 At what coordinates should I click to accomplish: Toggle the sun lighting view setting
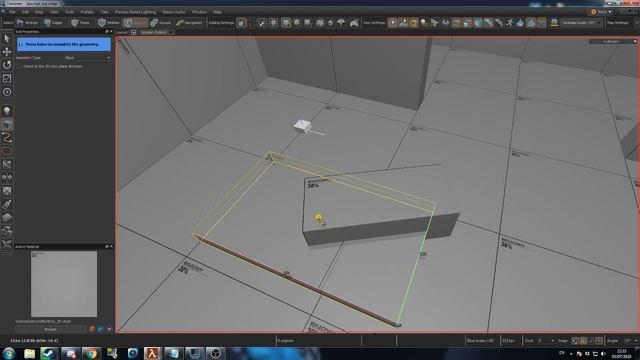554,23
